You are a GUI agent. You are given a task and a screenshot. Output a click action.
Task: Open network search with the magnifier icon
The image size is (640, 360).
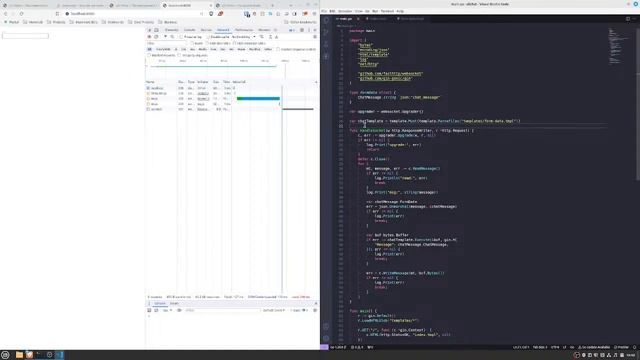[x=172, y=37]
